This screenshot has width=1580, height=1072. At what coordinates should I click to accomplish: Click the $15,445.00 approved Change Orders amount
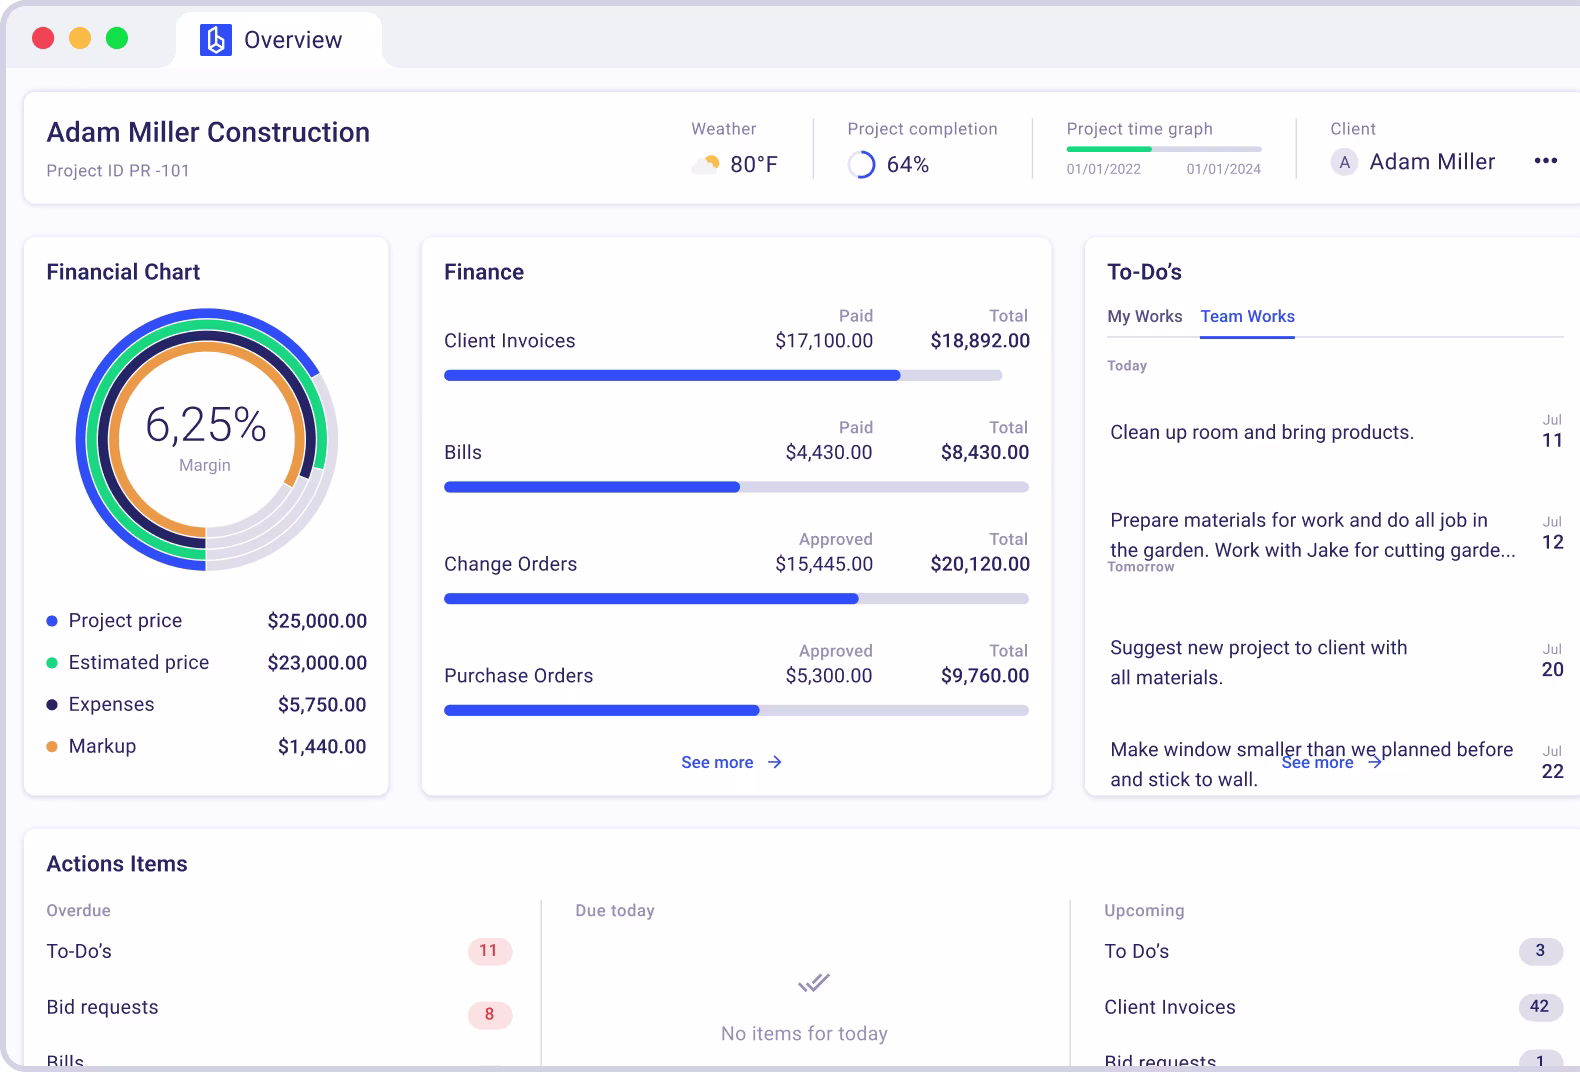pyautogui.click(x=824, y=564)
